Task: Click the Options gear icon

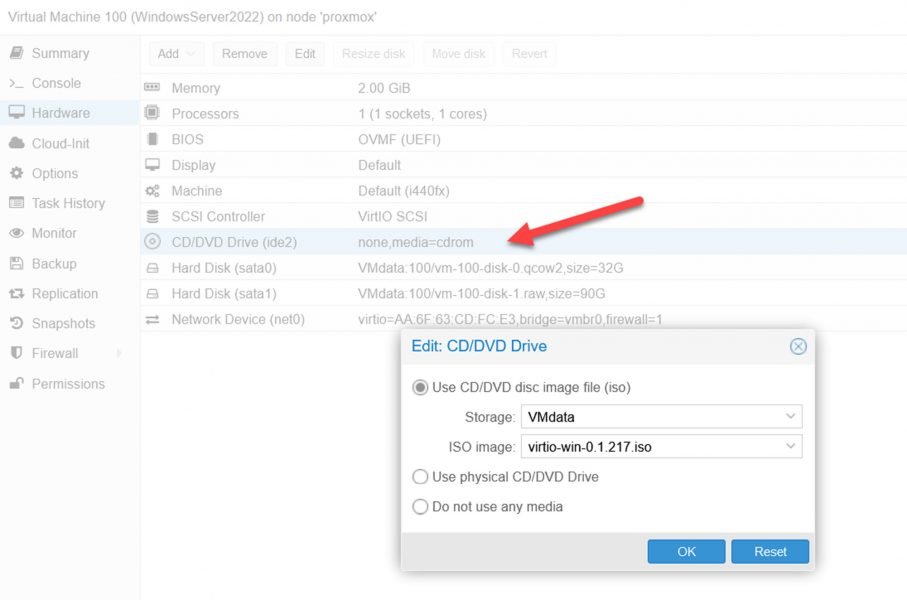Action: tap(16, 173)
